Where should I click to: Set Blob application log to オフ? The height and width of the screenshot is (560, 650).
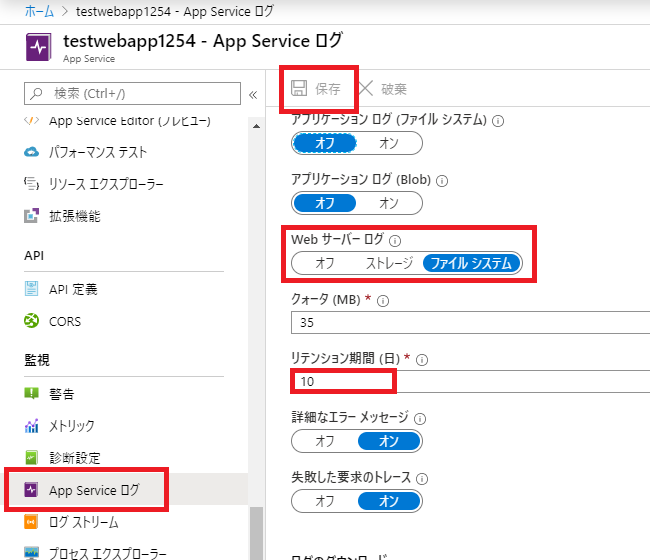(325, 203)
